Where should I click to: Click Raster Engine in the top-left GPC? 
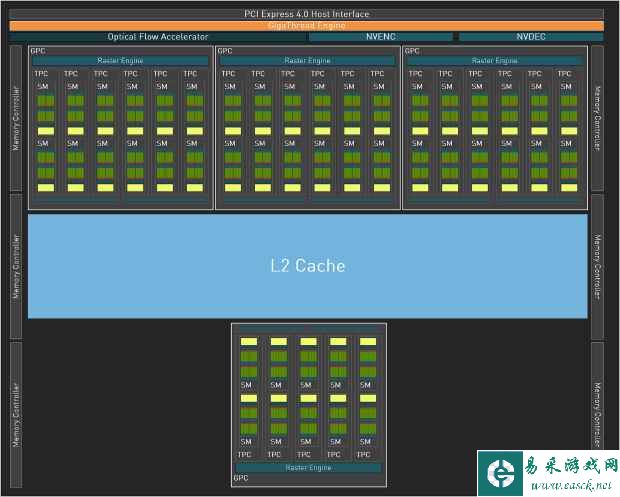pos(120,61)
